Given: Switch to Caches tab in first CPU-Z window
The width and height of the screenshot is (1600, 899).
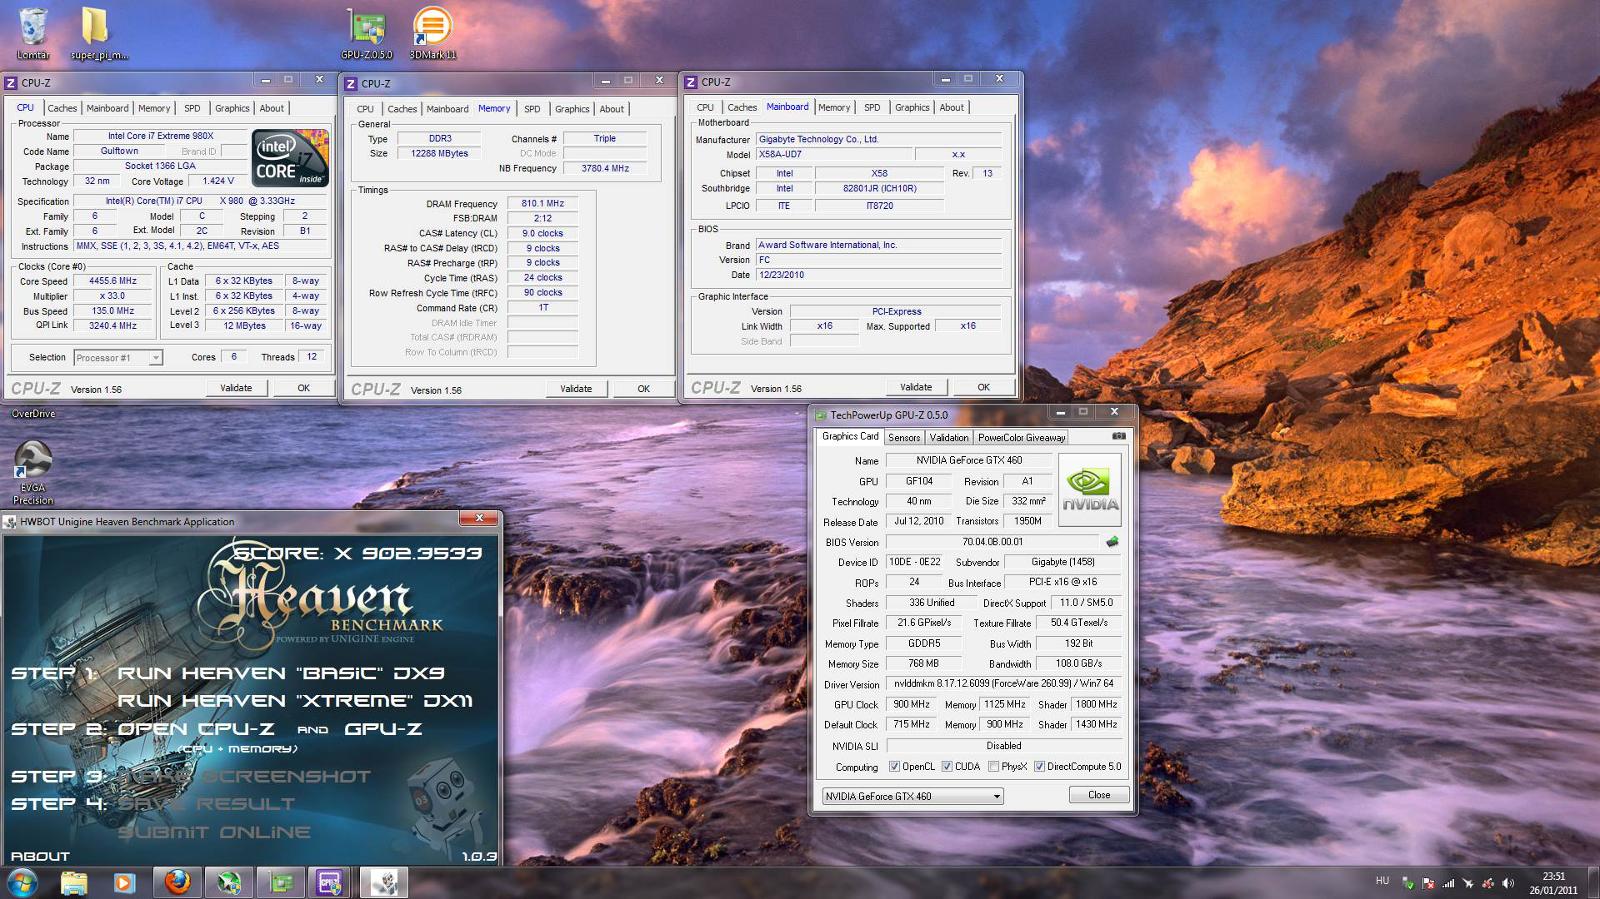Looking at the screenshot, I should (x=62, y=108).
